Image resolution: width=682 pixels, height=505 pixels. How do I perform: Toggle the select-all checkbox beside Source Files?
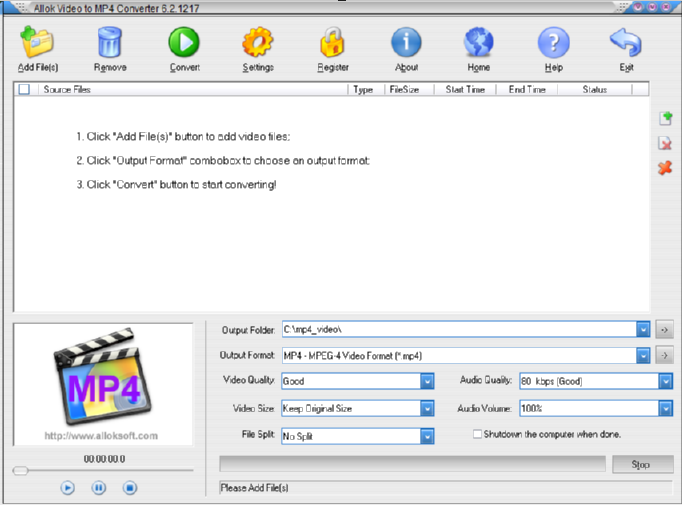tap(24, 89)
